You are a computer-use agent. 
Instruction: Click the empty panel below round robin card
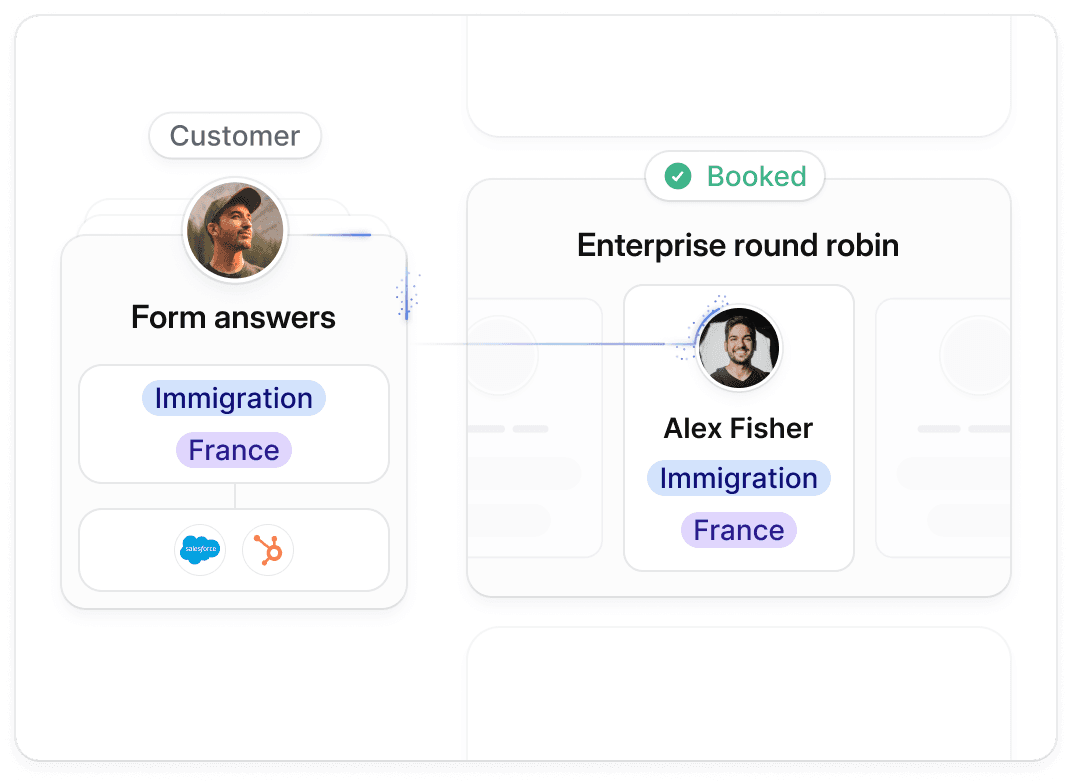[x=738, y=694]
